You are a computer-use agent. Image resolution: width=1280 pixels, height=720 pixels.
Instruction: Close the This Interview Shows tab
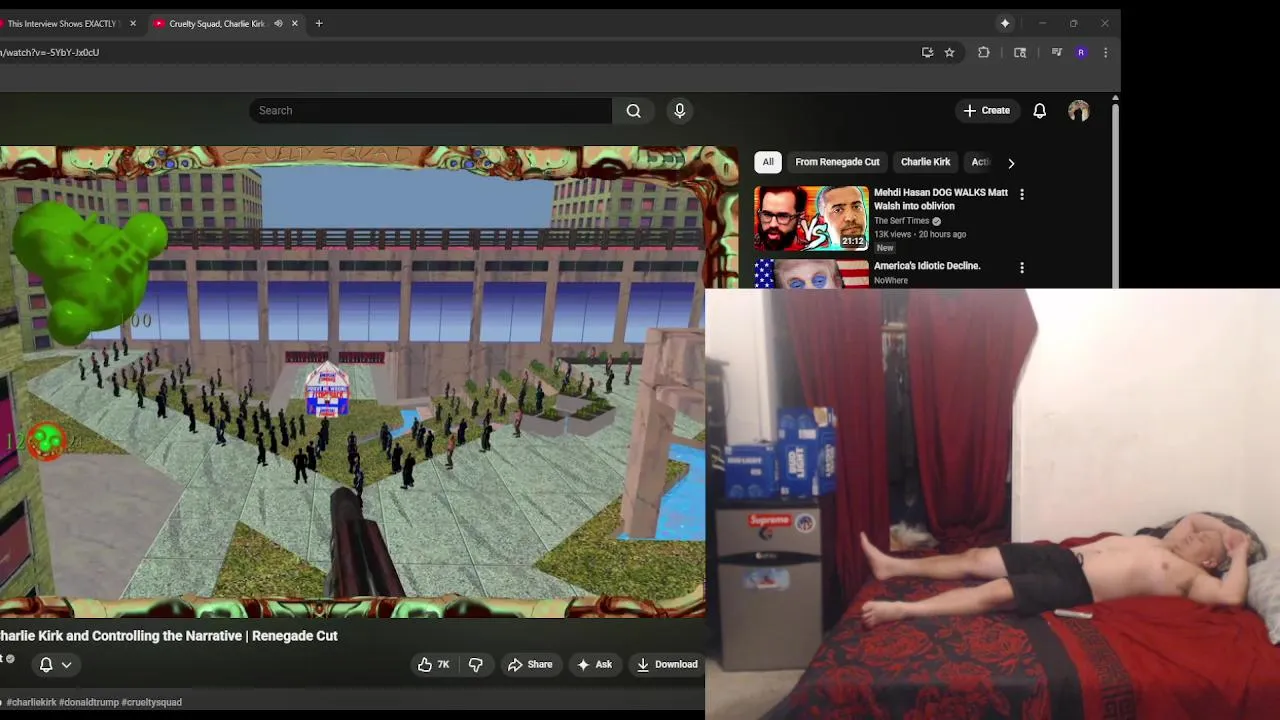[x=132, y=23]
